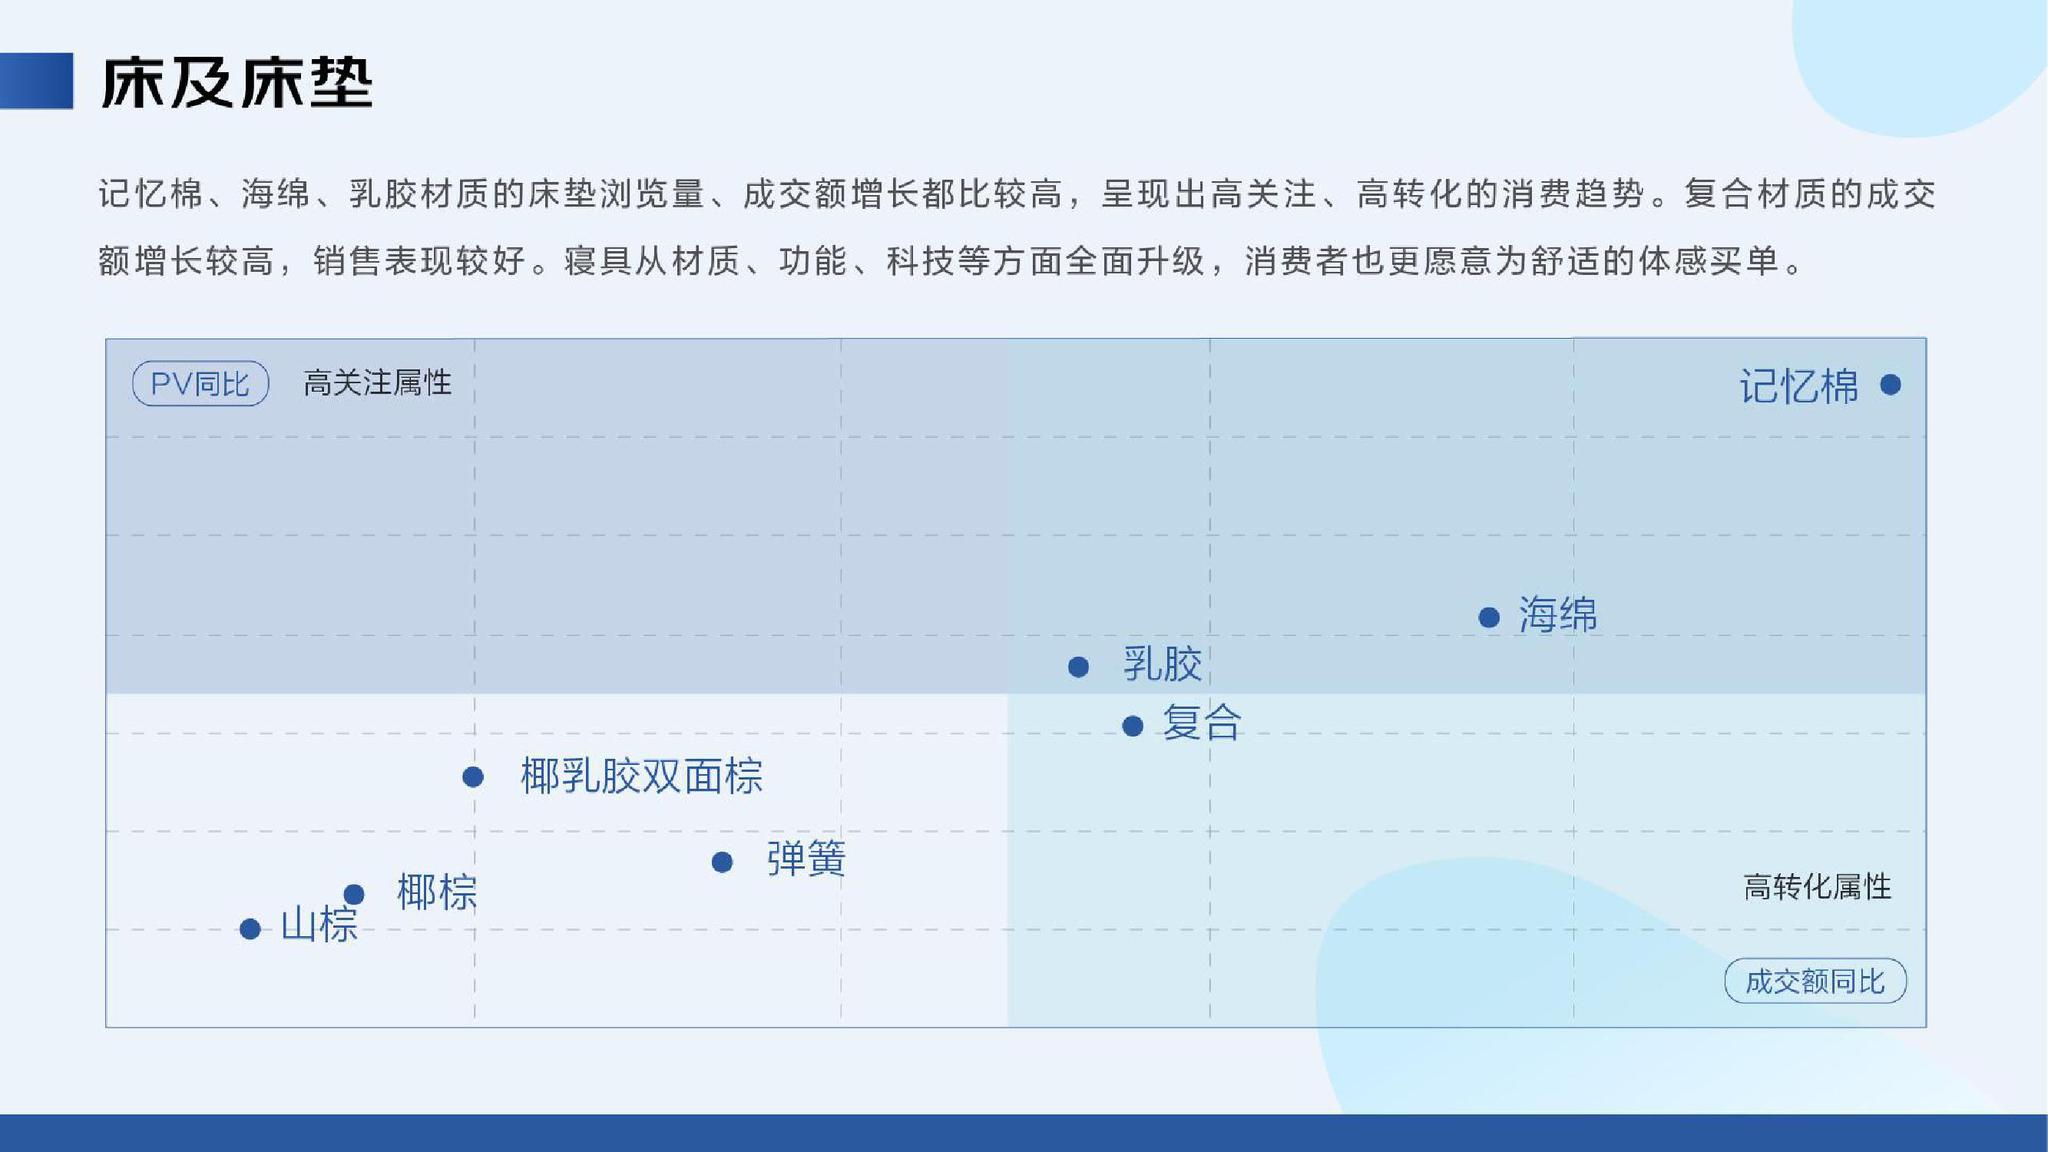Screen dimensions: 2048x1152
Task: Click the 高转化属性 label
Action: [x=1817, y=887]
